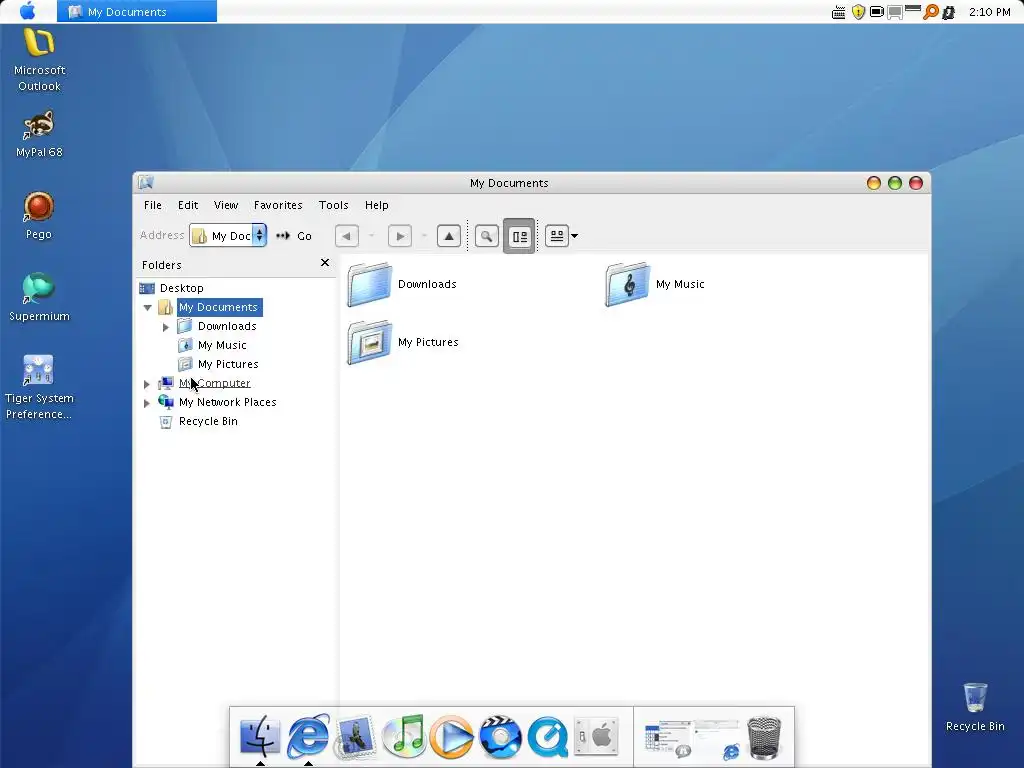Screen dimensions: 1024x768
Task: Expand the My Computer tree node
Action: [147, 384]
